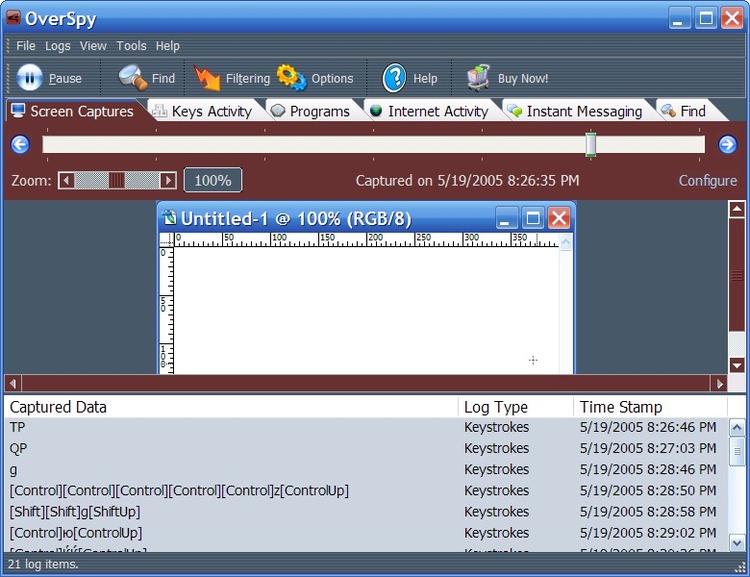
Task: Go to next capture with right arrow
Action: 728,144
